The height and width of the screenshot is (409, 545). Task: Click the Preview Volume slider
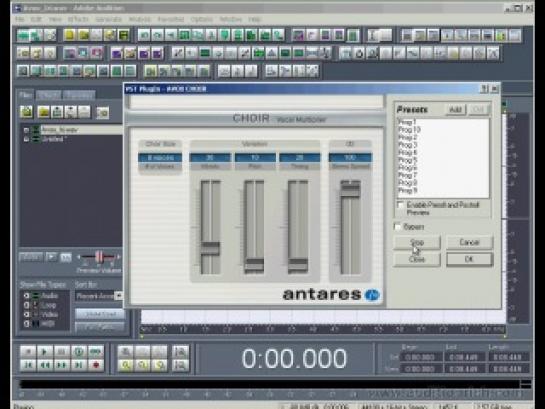(x=99, y=257)
